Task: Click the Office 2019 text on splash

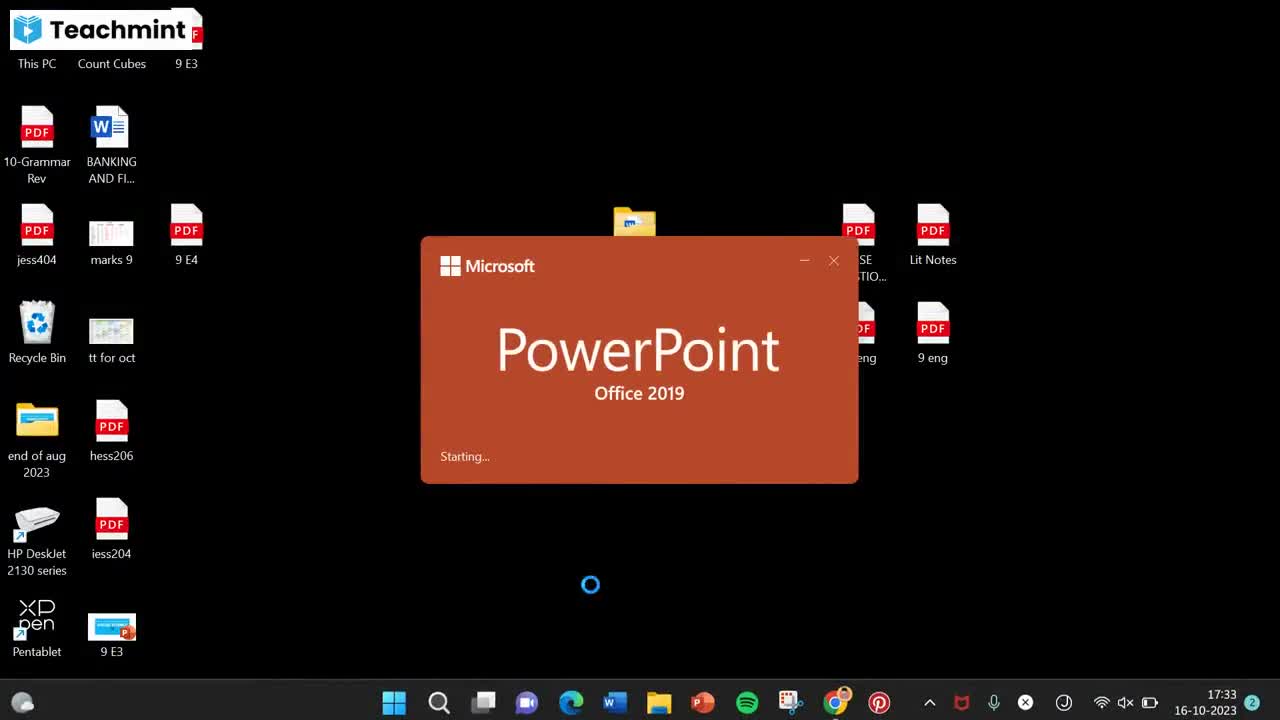Action: (639, 394)
